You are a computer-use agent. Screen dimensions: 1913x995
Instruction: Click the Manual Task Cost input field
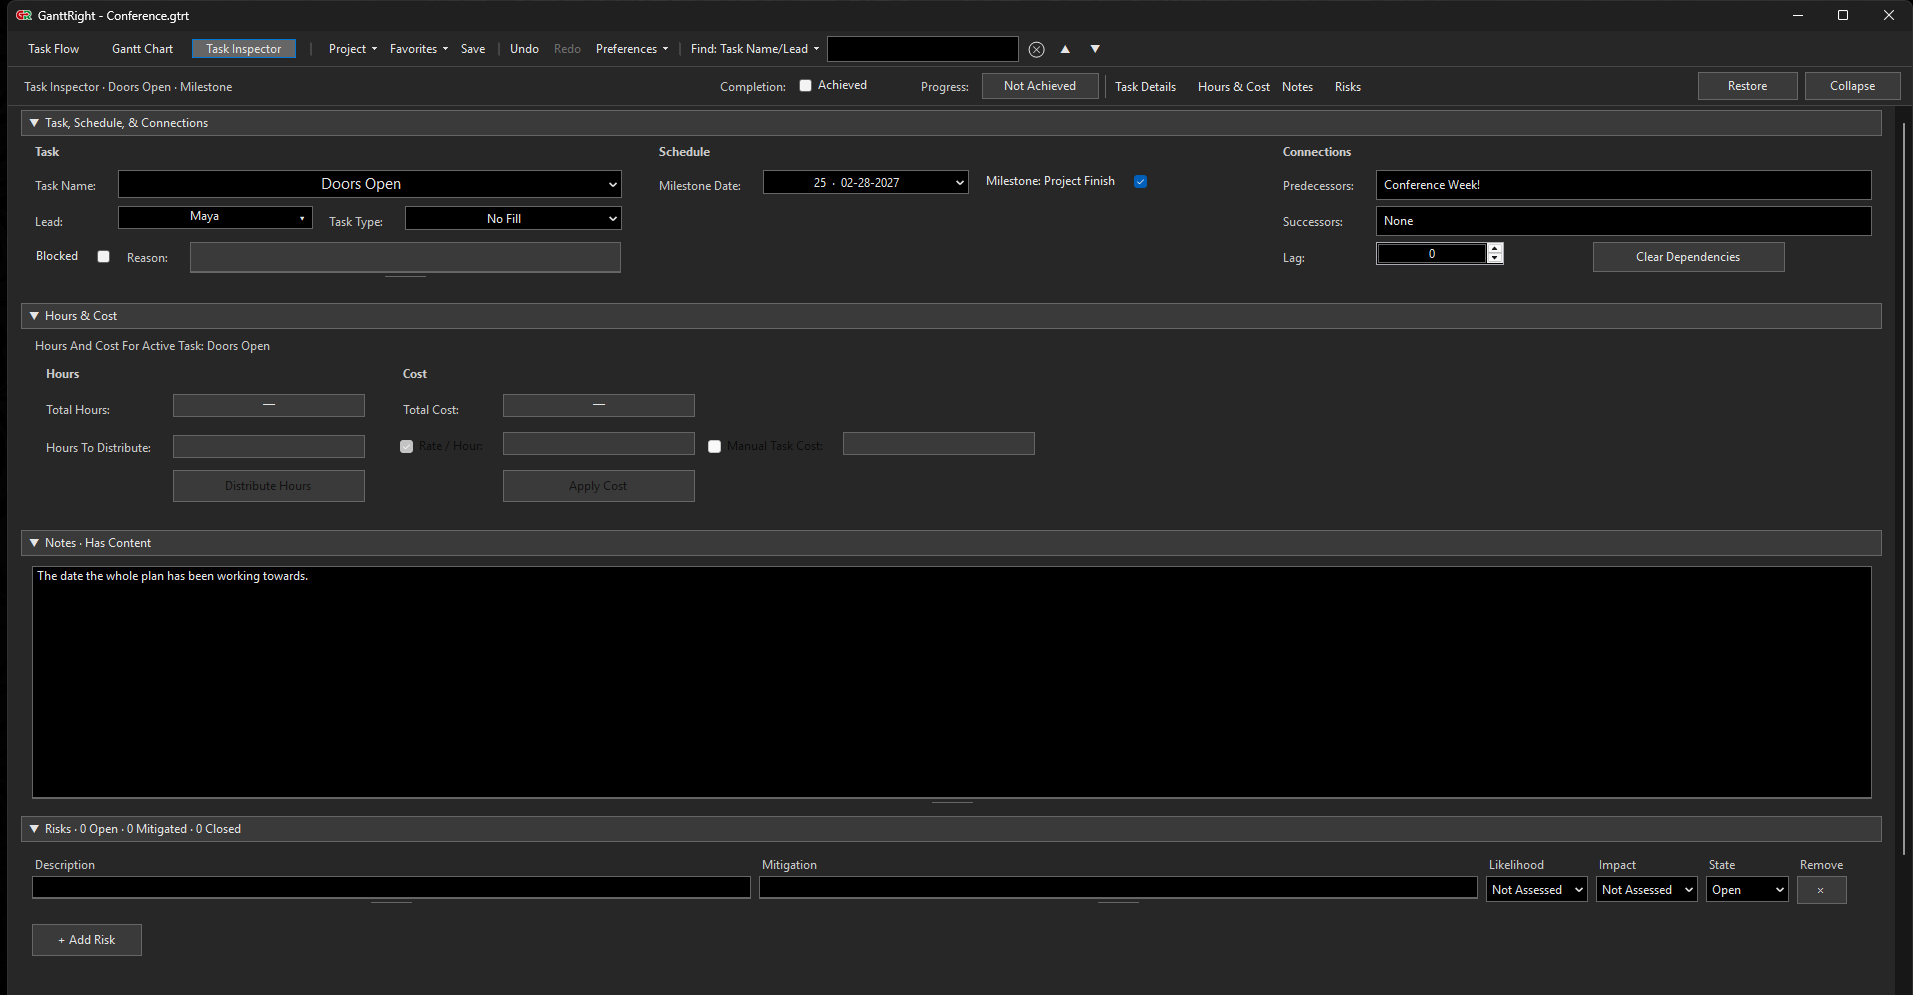tap(938, 444)
